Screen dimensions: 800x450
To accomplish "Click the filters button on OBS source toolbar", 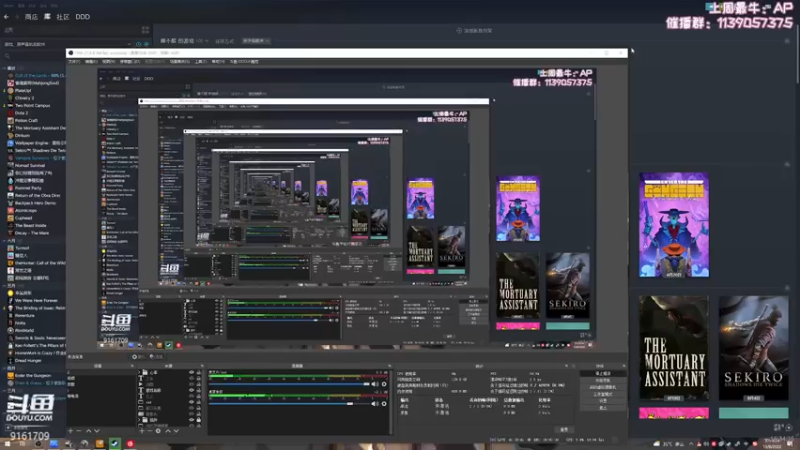I will point(156,357).
